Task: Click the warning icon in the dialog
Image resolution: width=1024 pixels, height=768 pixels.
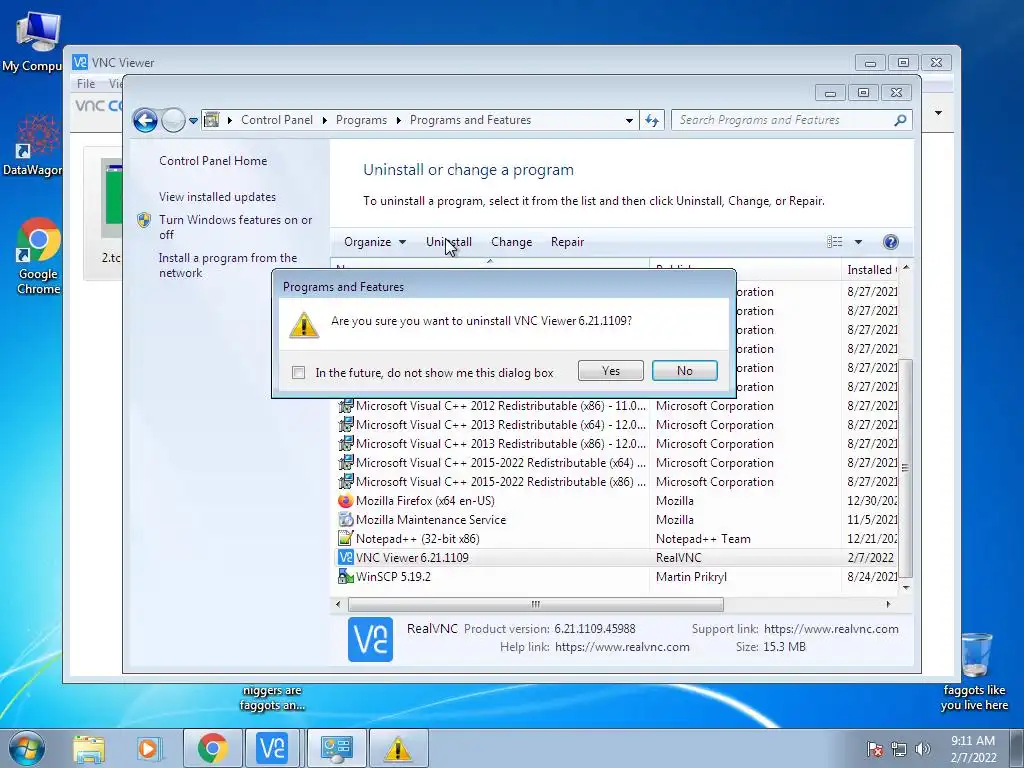Action: (304, 325)
